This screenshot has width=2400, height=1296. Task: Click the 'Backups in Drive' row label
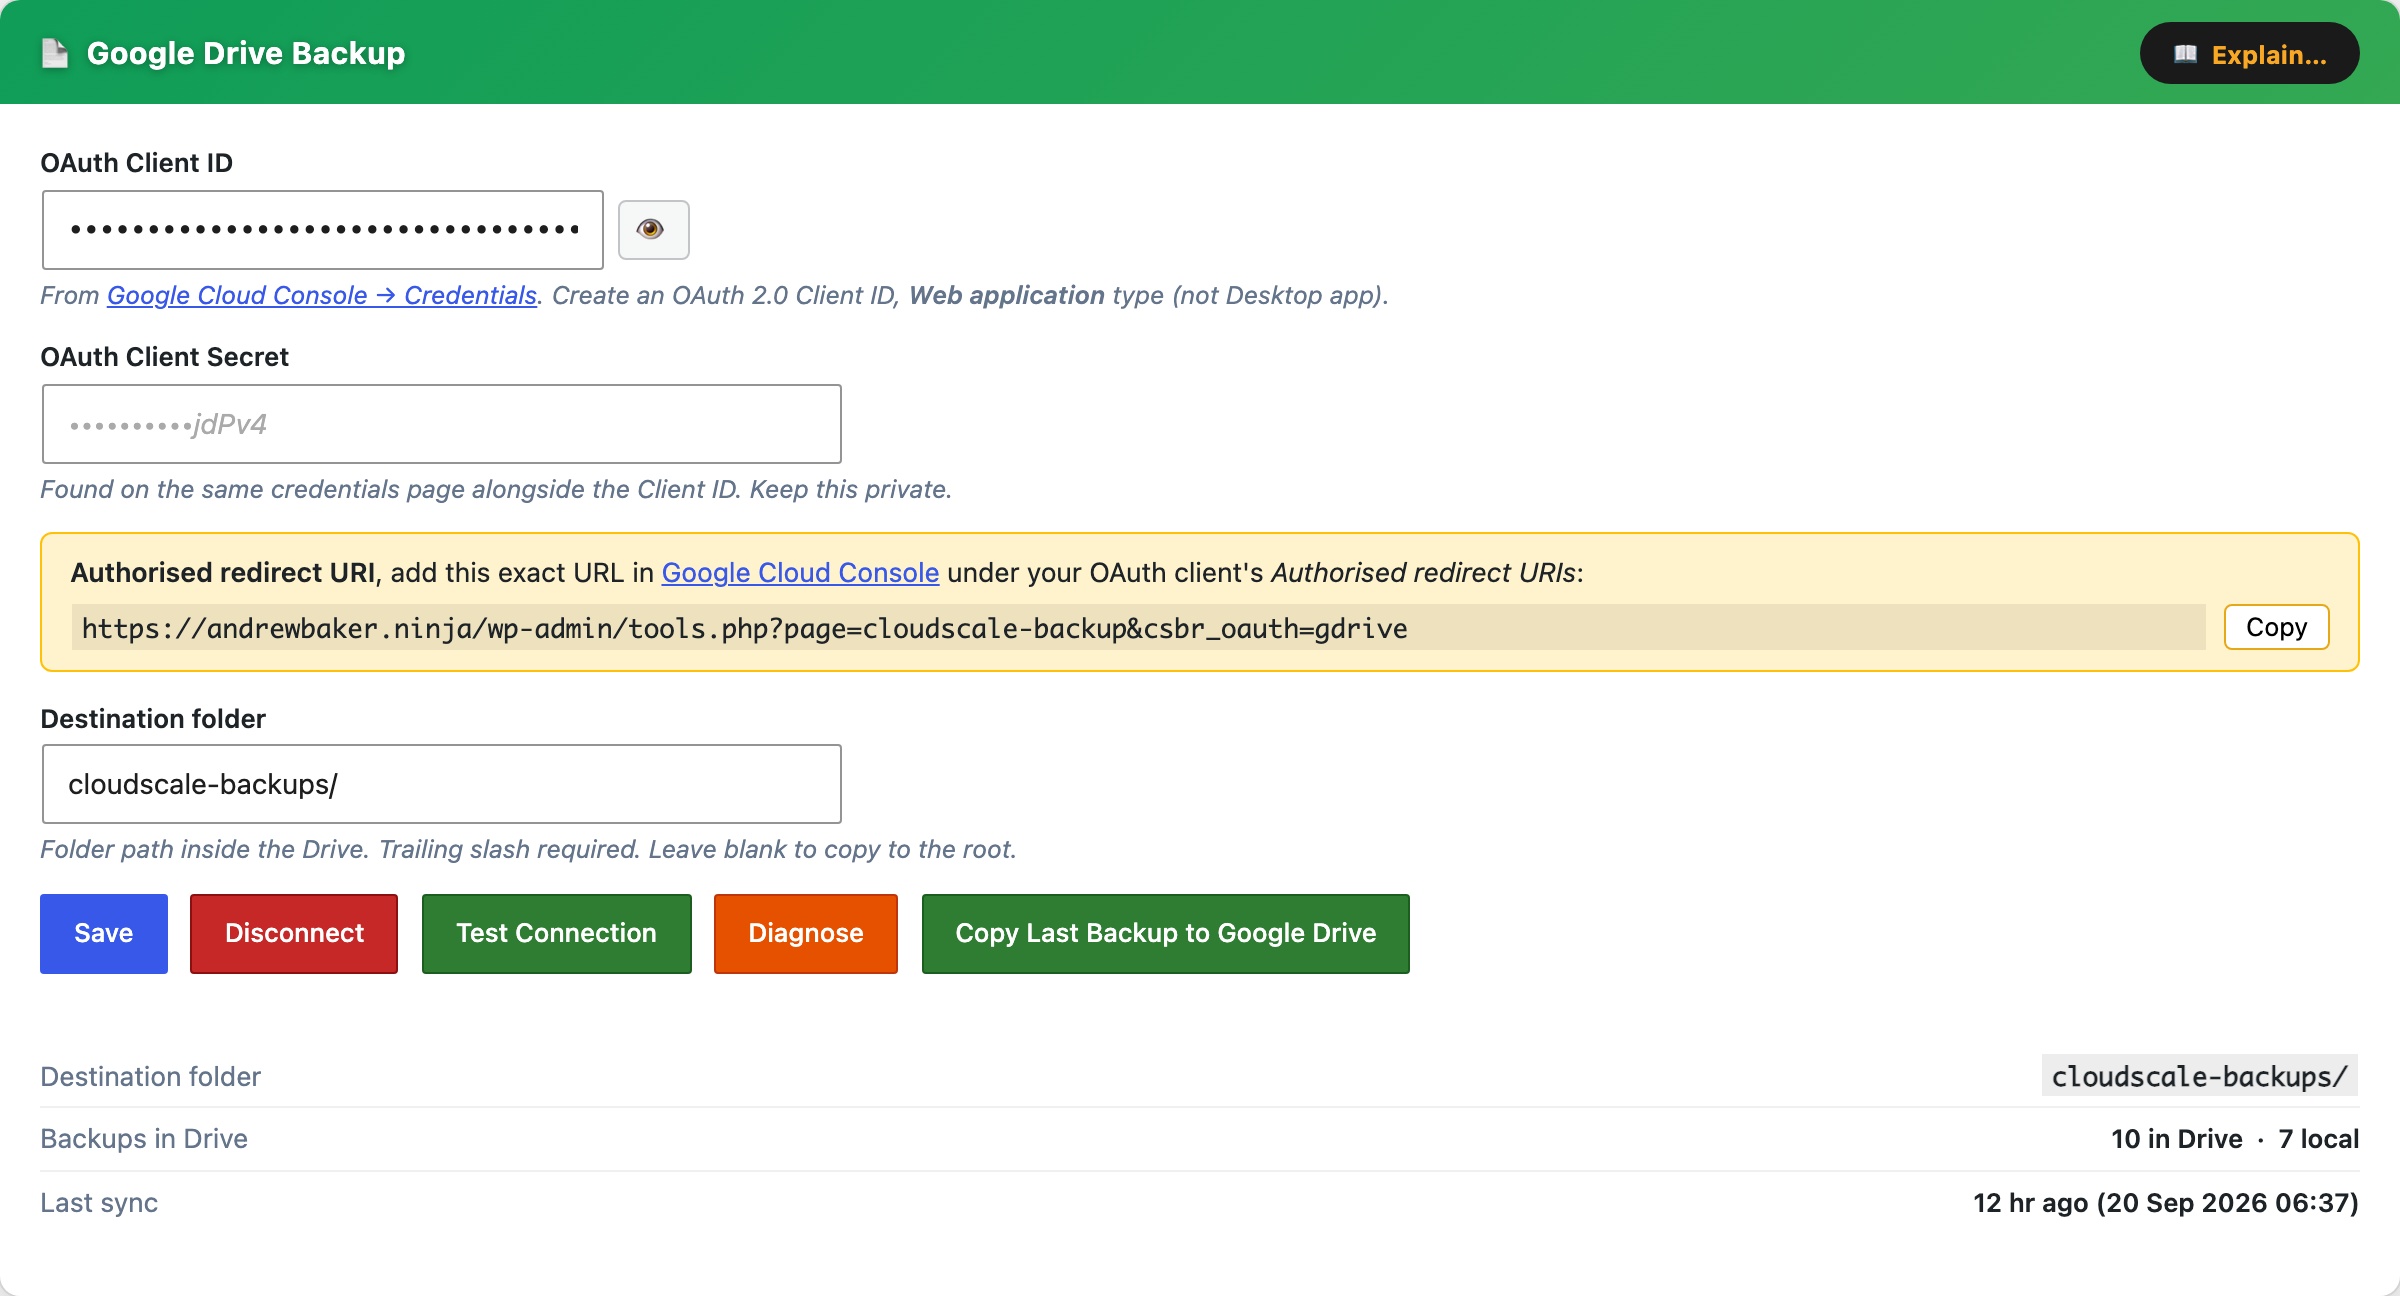144,1139
